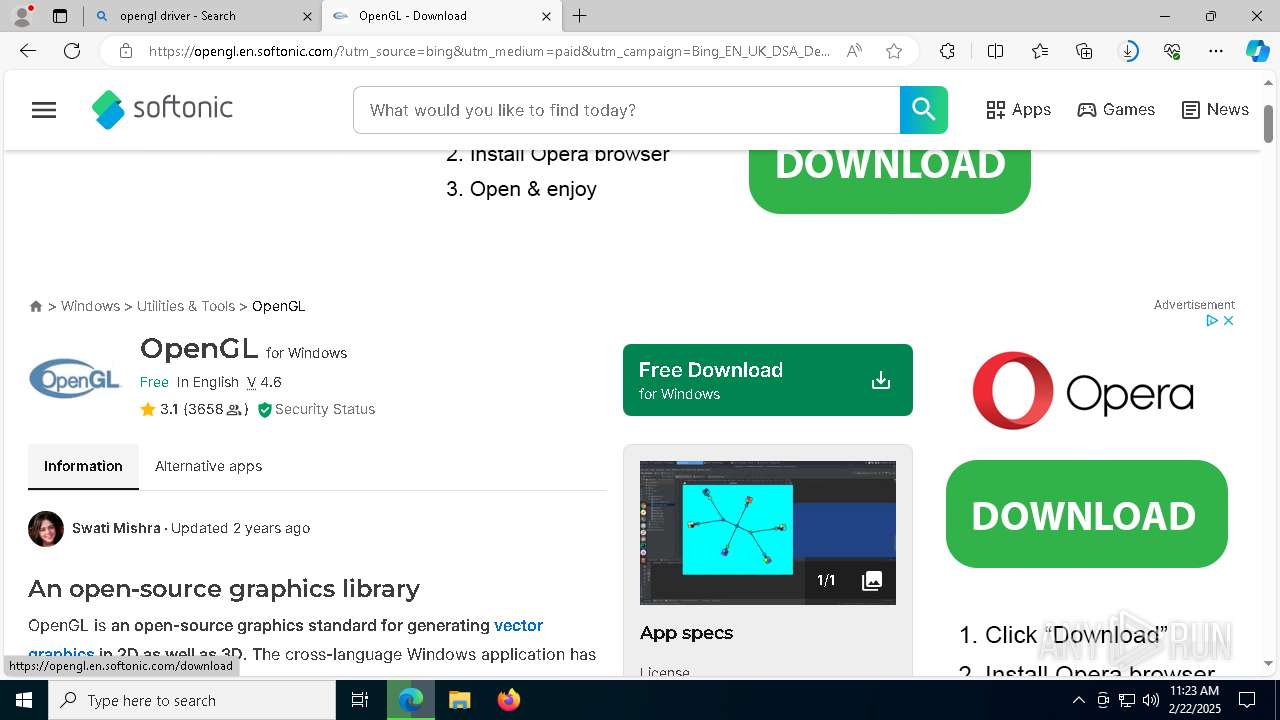The height and width of the screenshot is (720, 1280).
Task: Open the Apps section
Action: pos(1018,110)
